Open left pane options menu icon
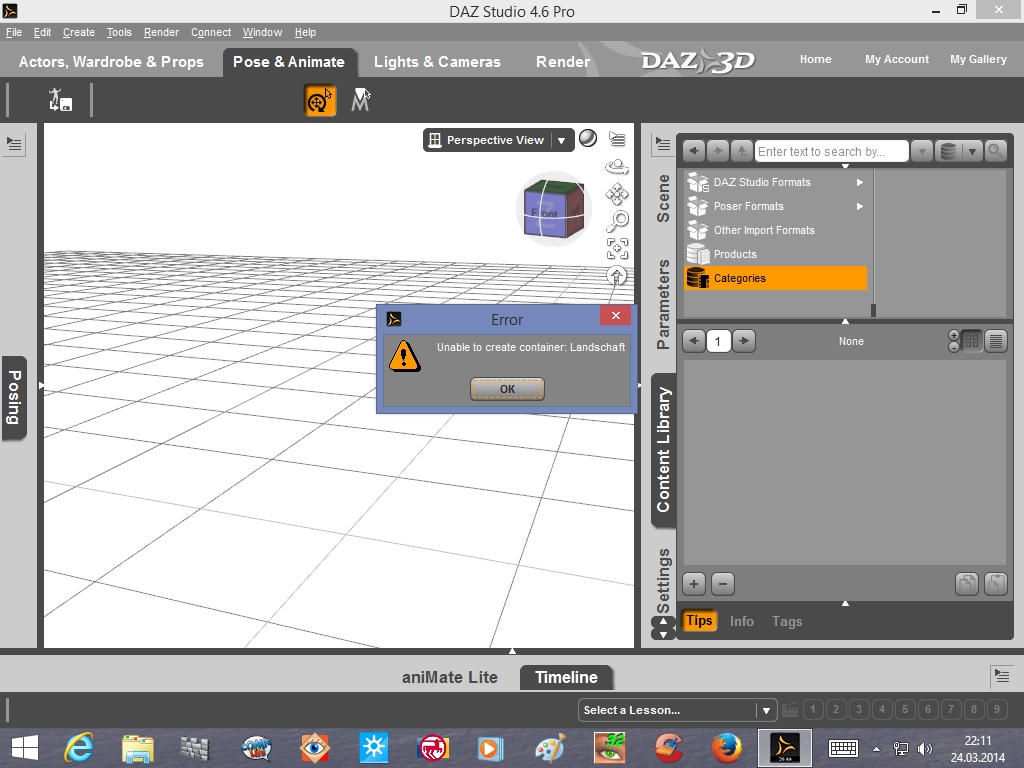1024x768 pixels. pos(14,144)
